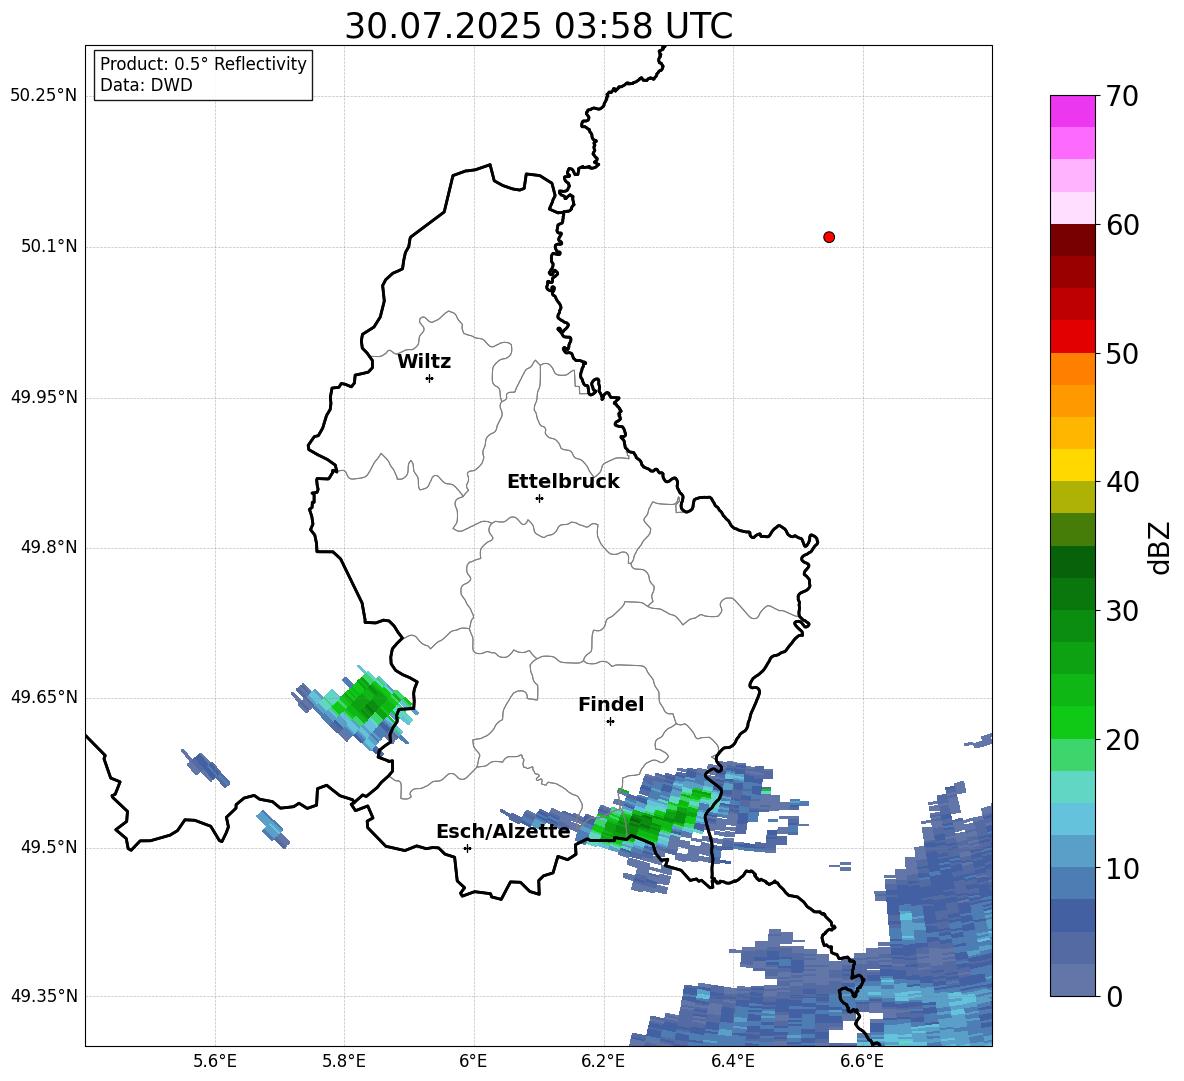Click the bright red colorbar segment above 50
The height and width of the screenshot is (1081, 1184).
point(1072,336)
